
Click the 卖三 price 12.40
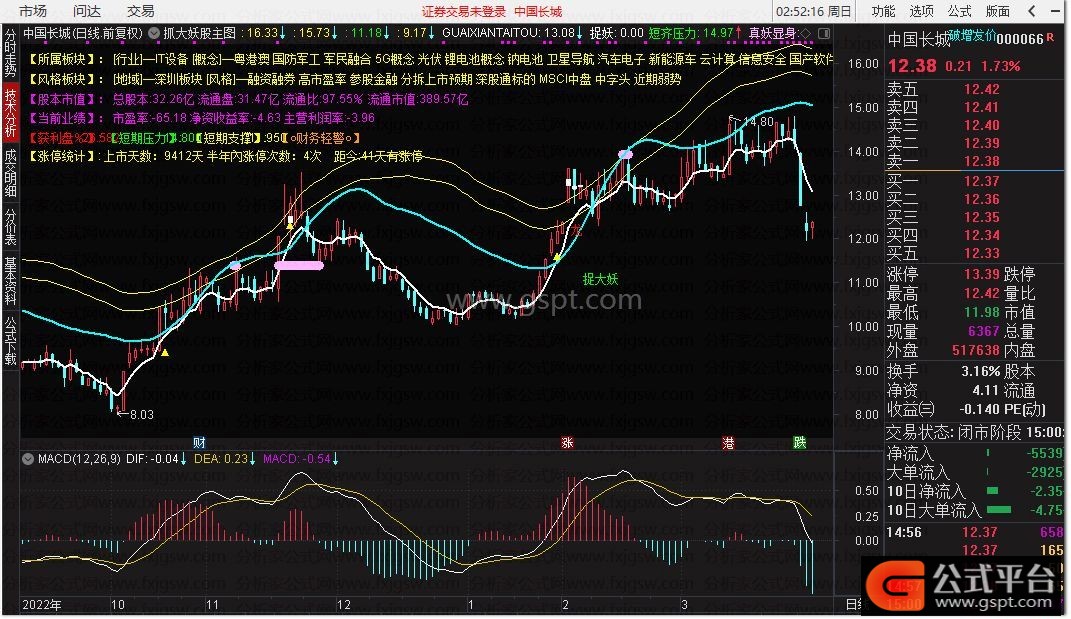[x=982, y=125]
